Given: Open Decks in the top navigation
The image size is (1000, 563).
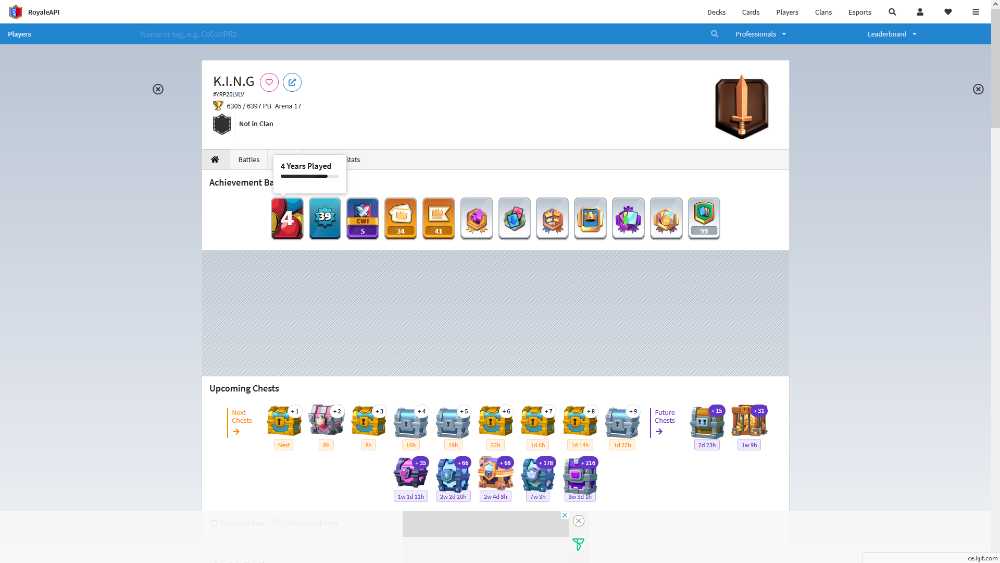Looking at the screenshot, I should (x=716, y=12).
